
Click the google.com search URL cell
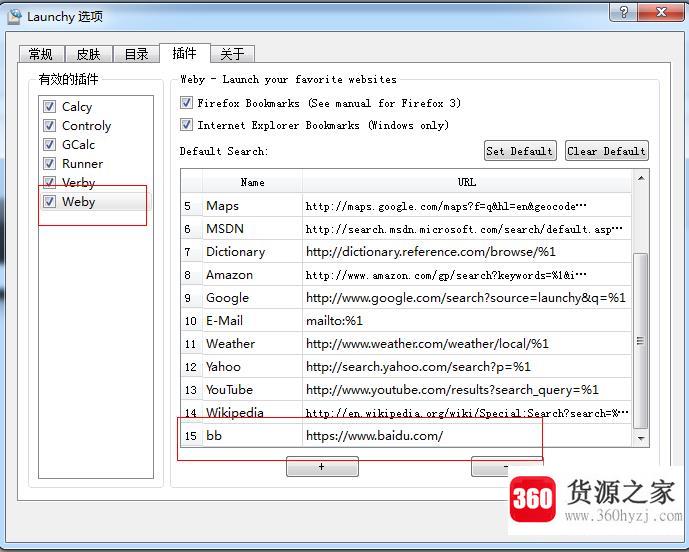pyautogui.click(x=467, y=298)
